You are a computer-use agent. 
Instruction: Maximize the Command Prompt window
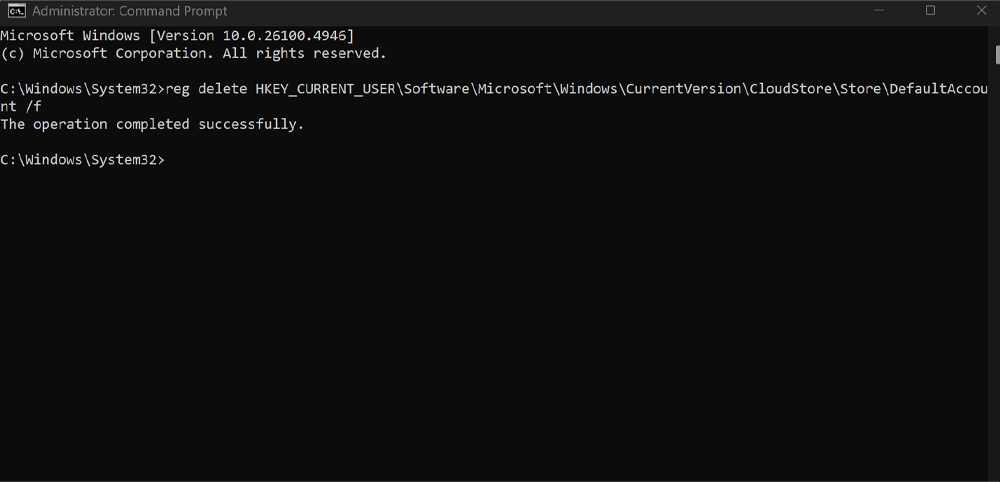(931, 11)
